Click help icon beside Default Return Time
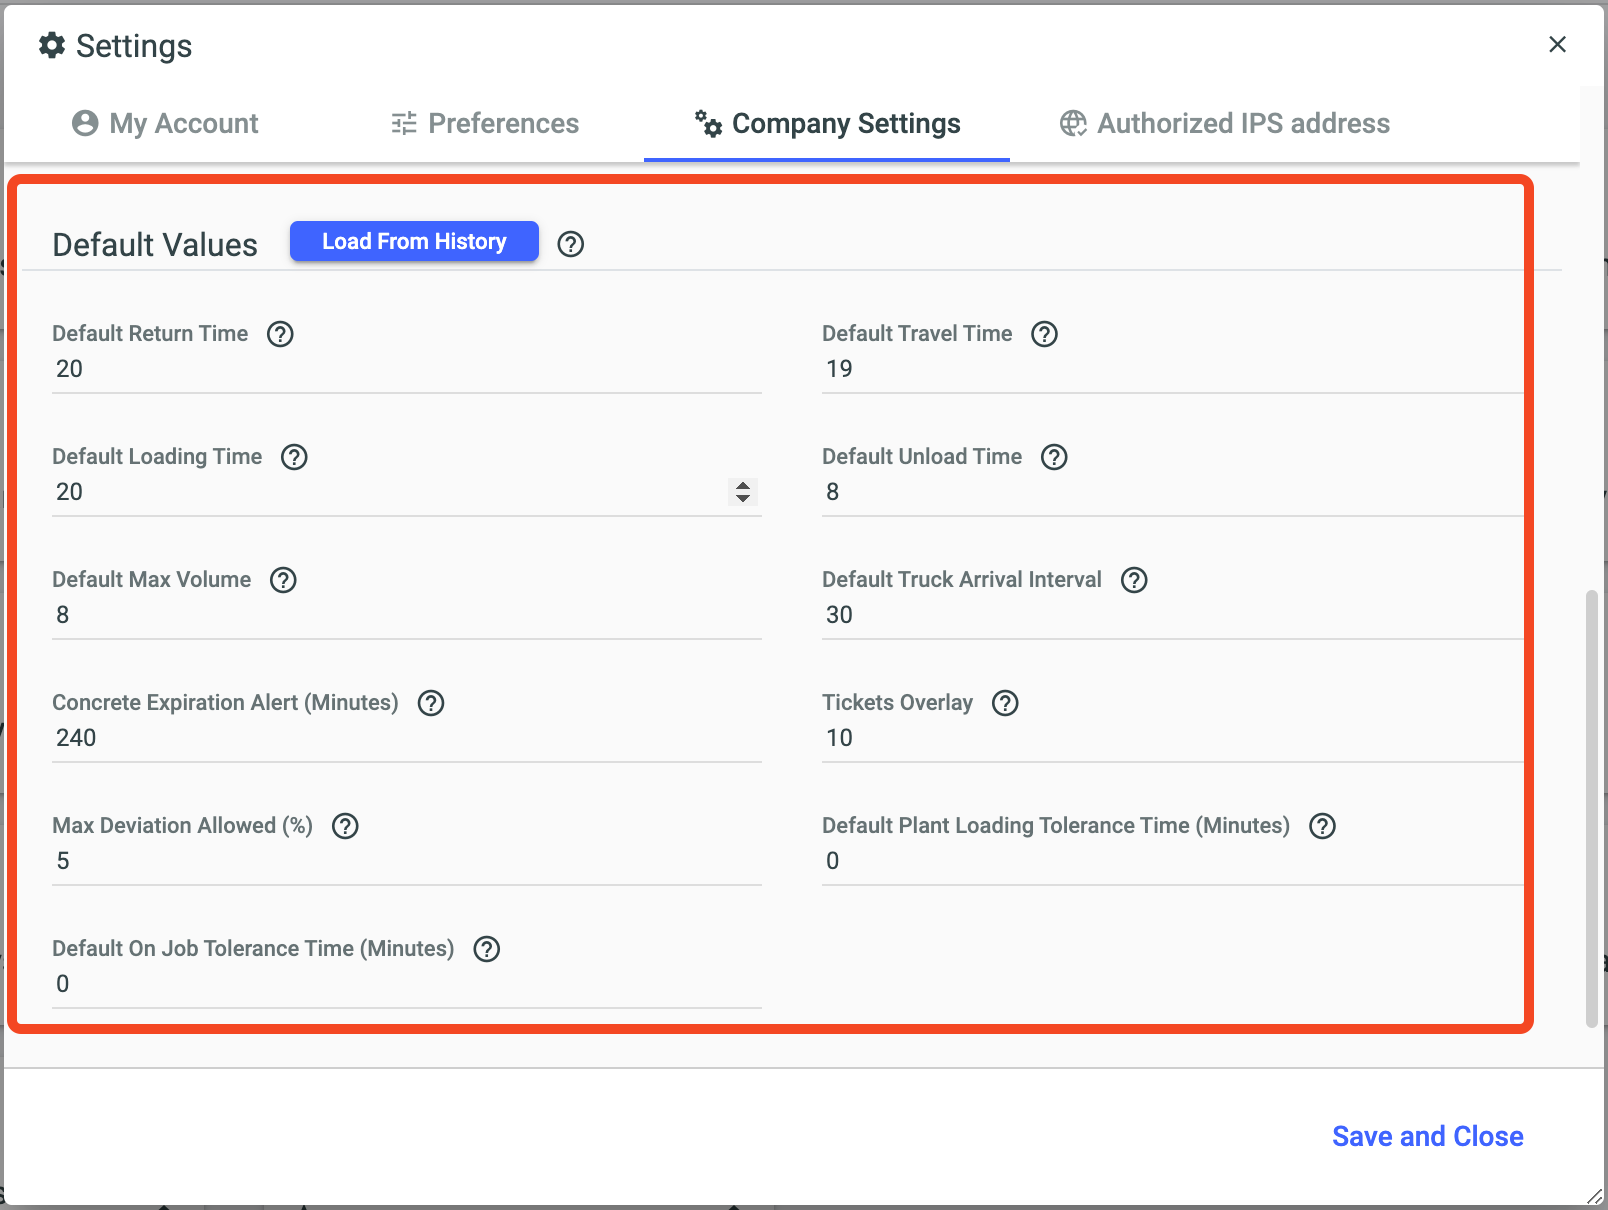The image size is (1608, 1210). (x=280, y=334)
